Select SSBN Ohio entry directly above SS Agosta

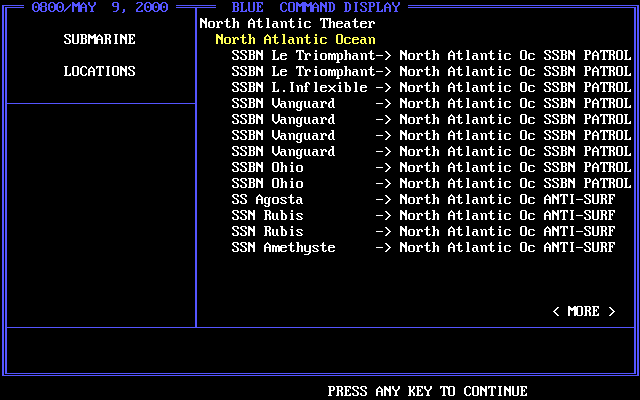267,183
